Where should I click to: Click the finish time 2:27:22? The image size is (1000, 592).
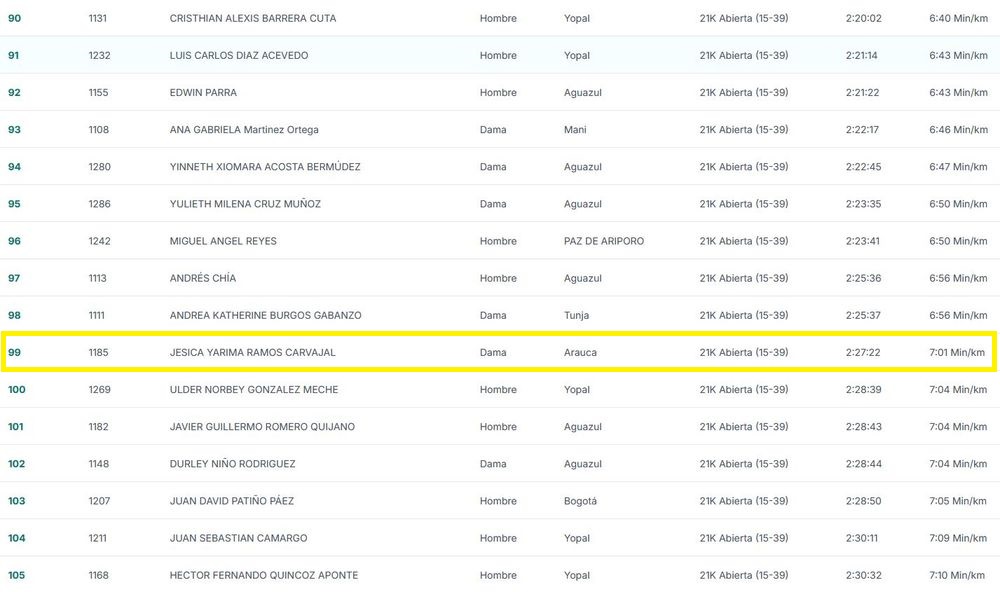863,352
